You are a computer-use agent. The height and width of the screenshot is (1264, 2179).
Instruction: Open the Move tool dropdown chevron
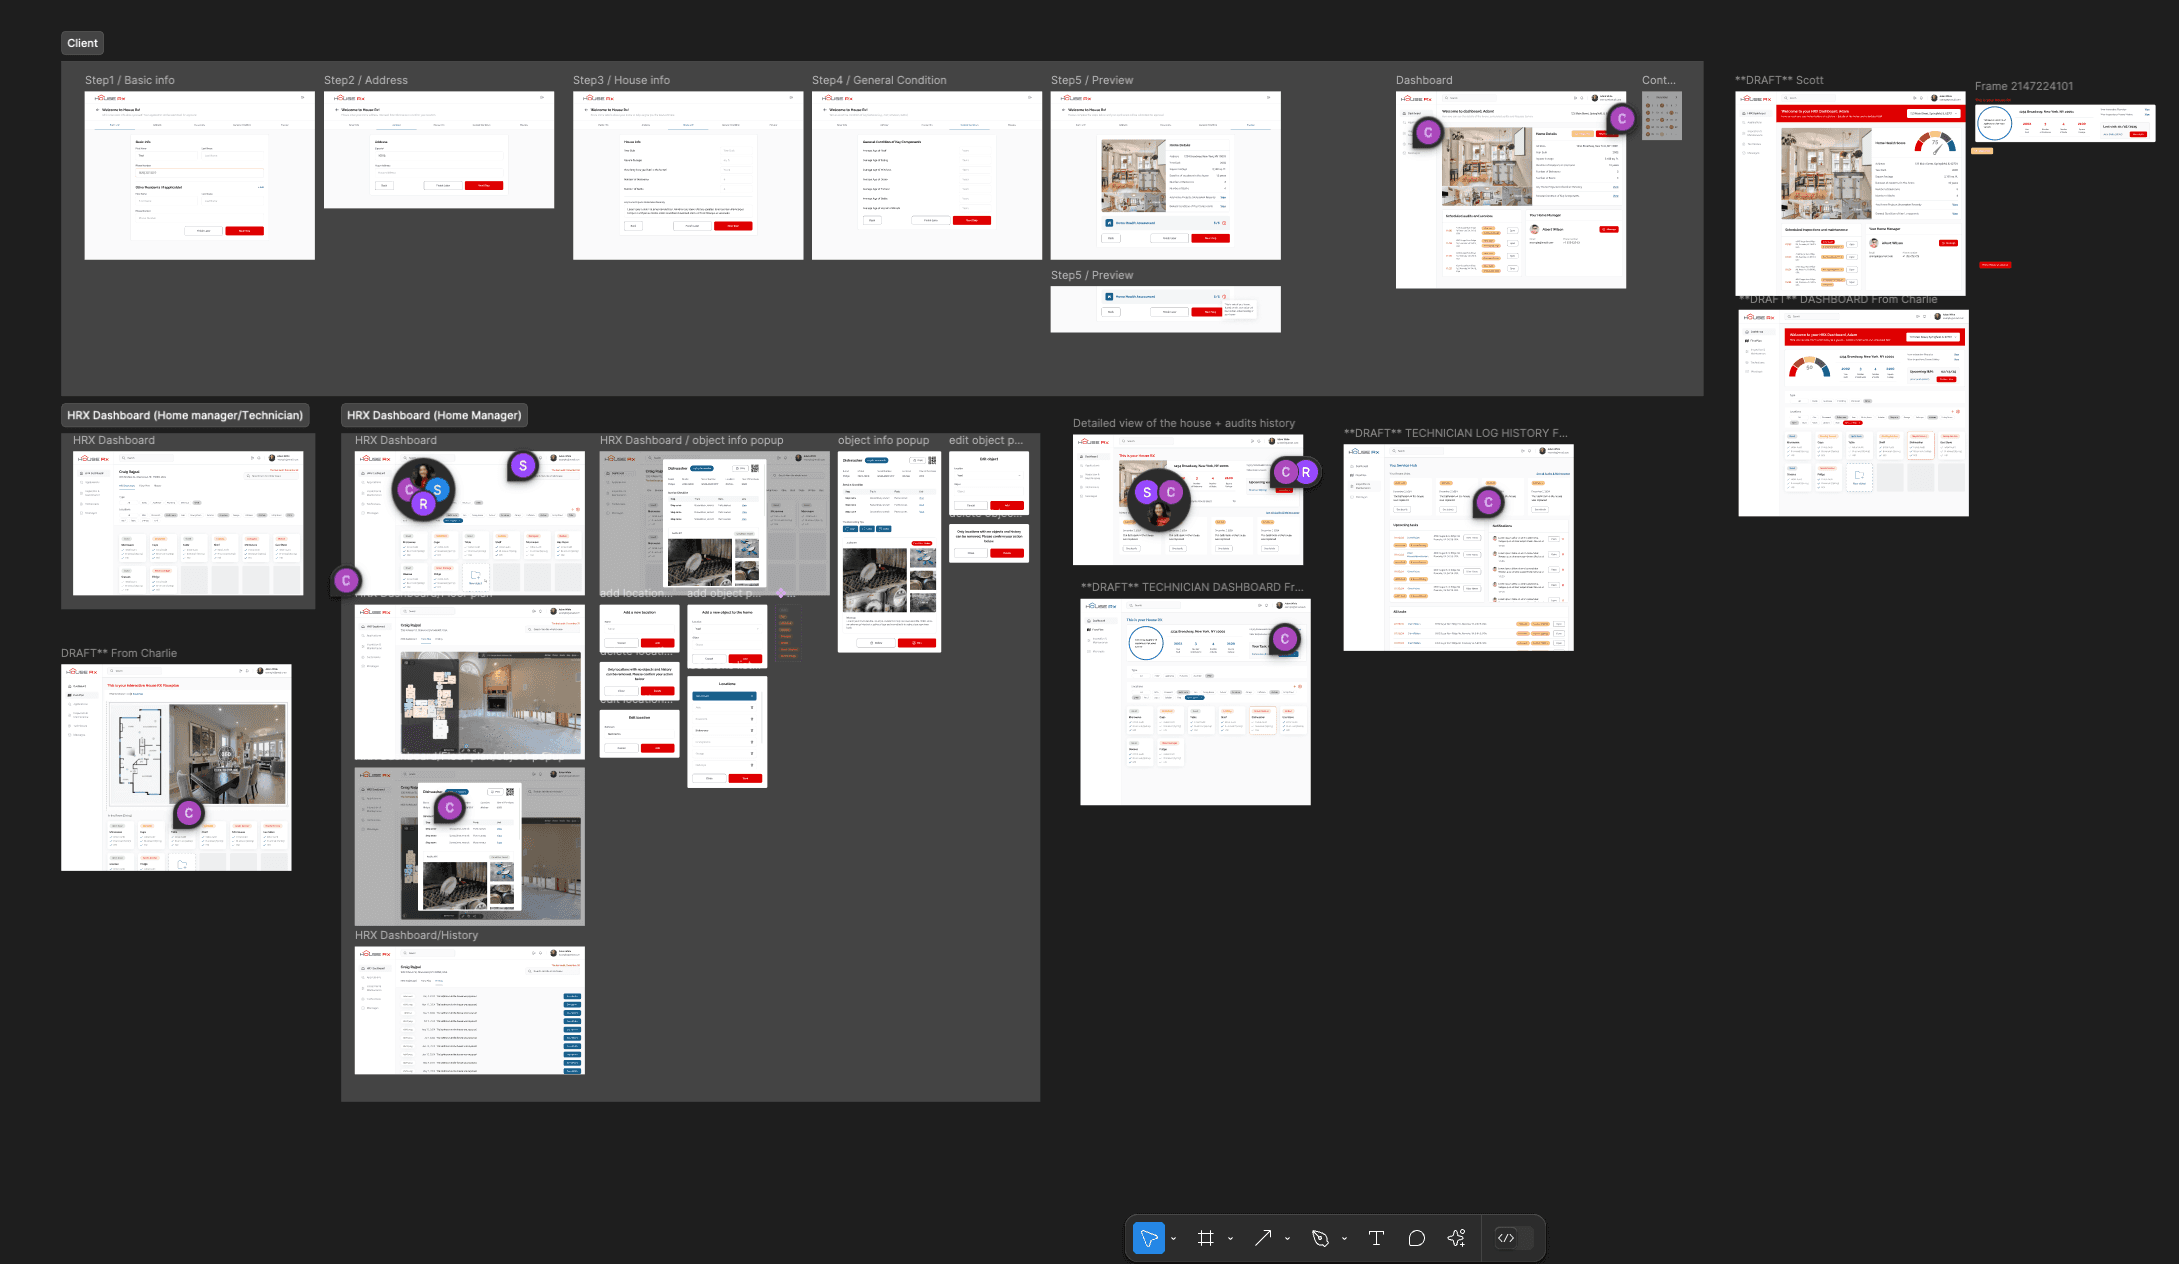click(x=1173, y=1237)
